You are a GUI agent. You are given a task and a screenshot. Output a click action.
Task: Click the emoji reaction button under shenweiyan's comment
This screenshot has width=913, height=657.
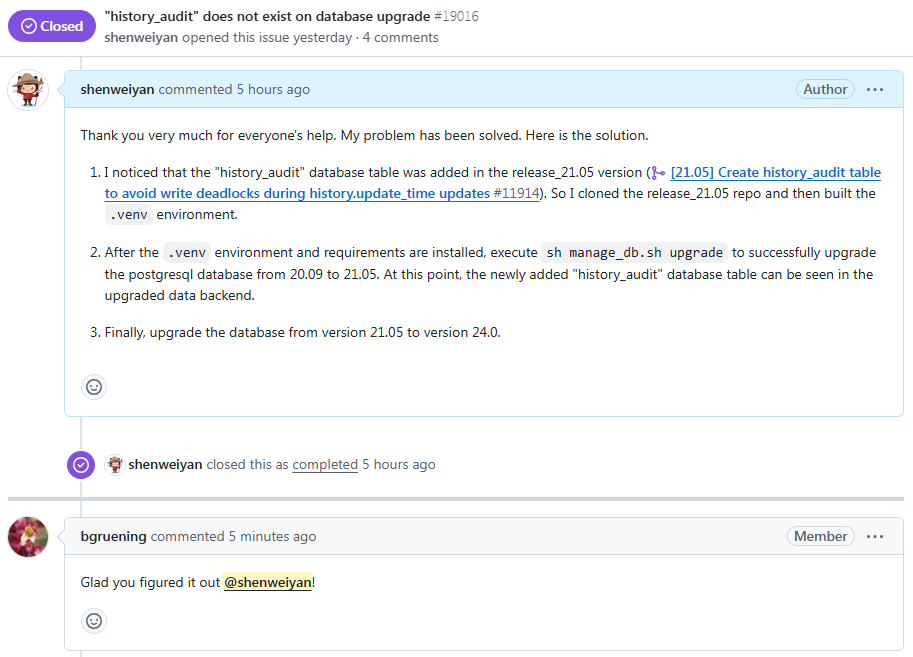coord(94,387)
